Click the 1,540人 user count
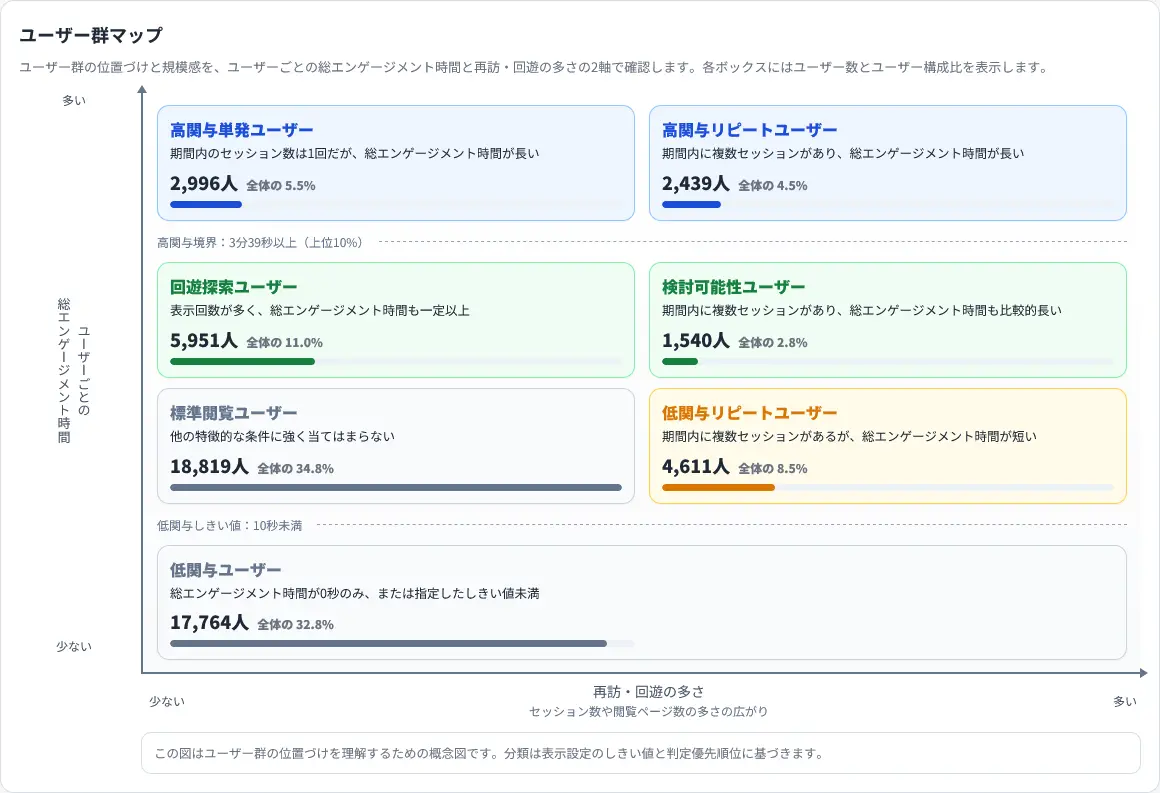This screenshot has height=793, width=1160. (695, 340)
